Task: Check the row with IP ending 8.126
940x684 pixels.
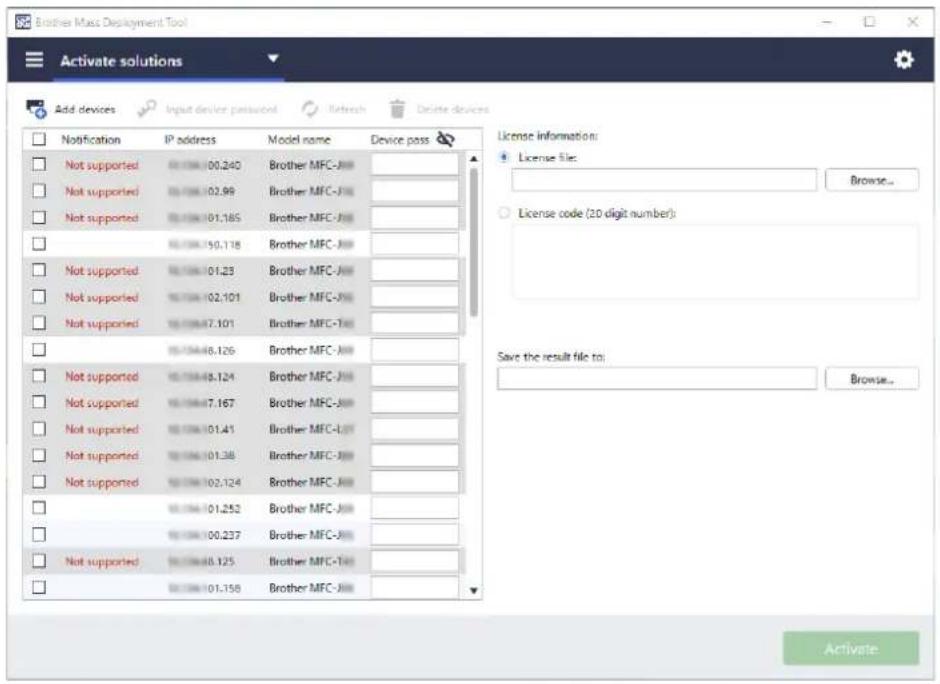Action: tap(39, 349)
